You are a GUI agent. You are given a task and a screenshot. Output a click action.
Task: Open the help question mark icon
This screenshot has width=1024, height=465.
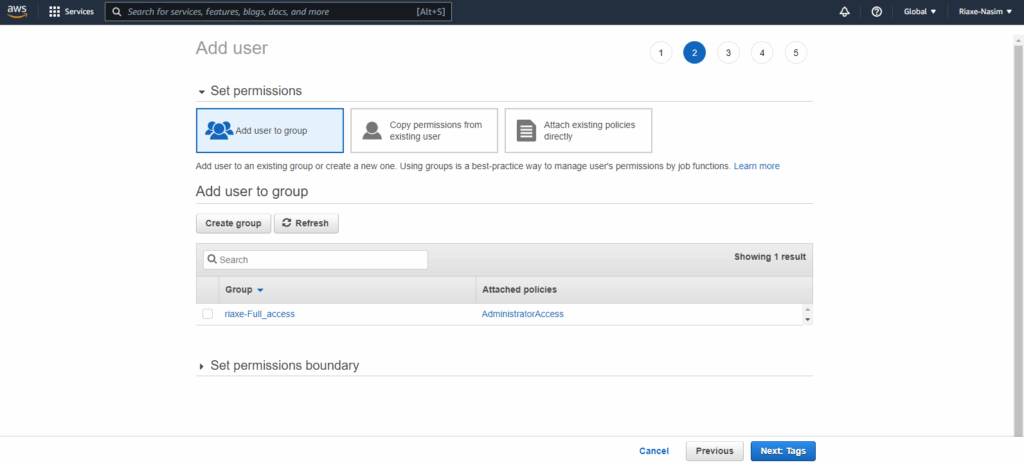(x=876, y=12)
